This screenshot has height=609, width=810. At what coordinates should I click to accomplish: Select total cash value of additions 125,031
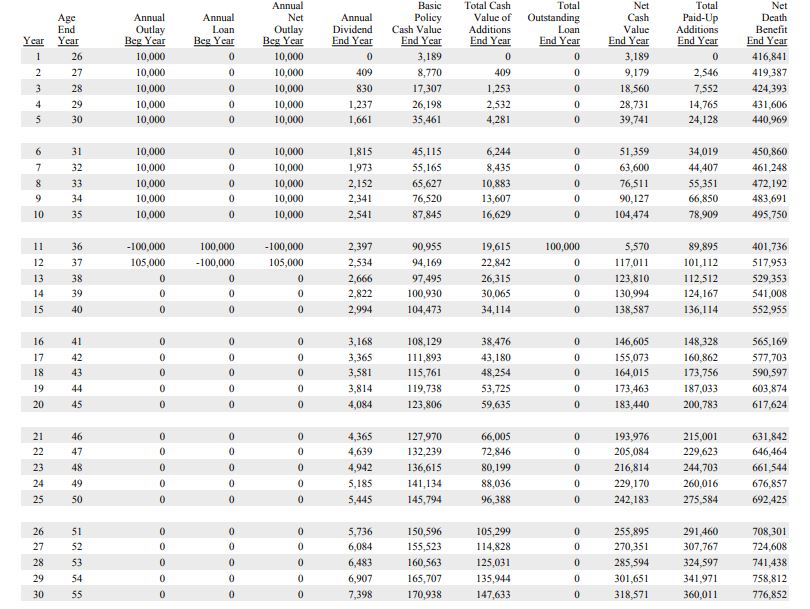(x=493, y=563)
